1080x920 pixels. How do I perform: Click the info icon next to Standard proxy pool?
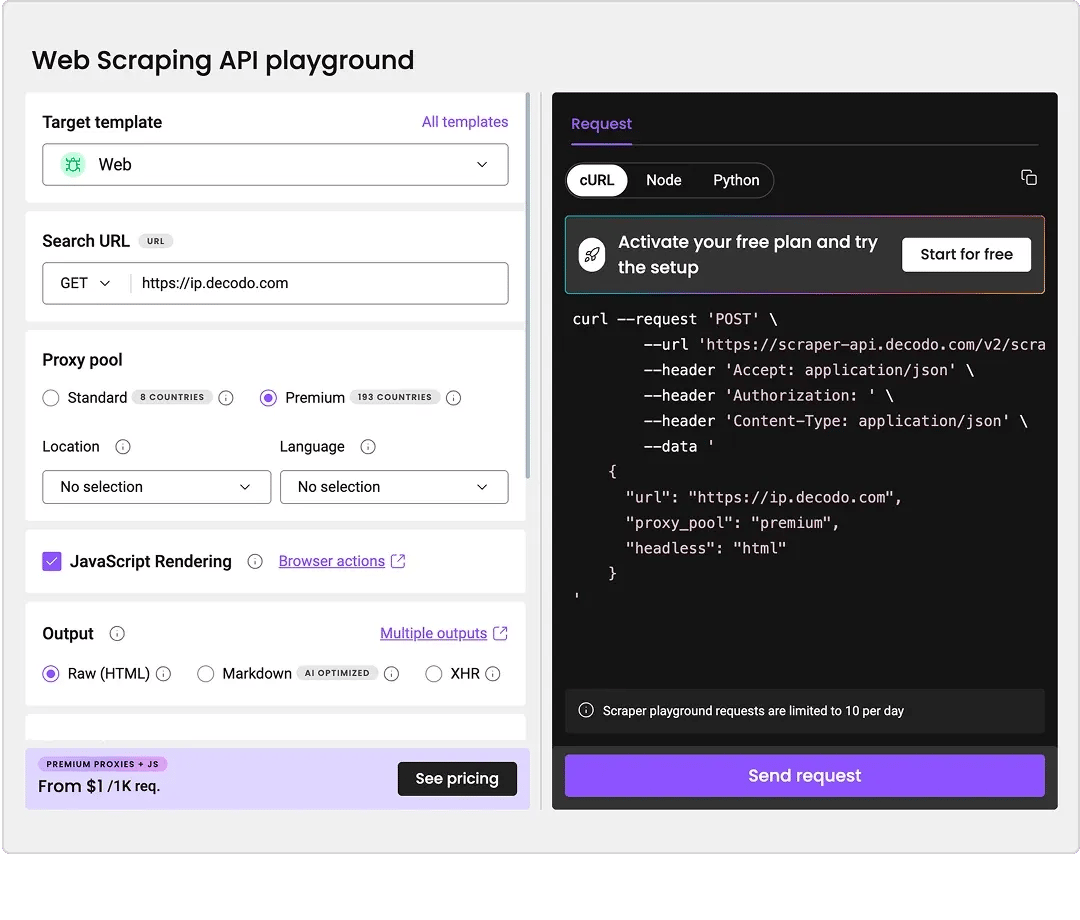(226, 398)
